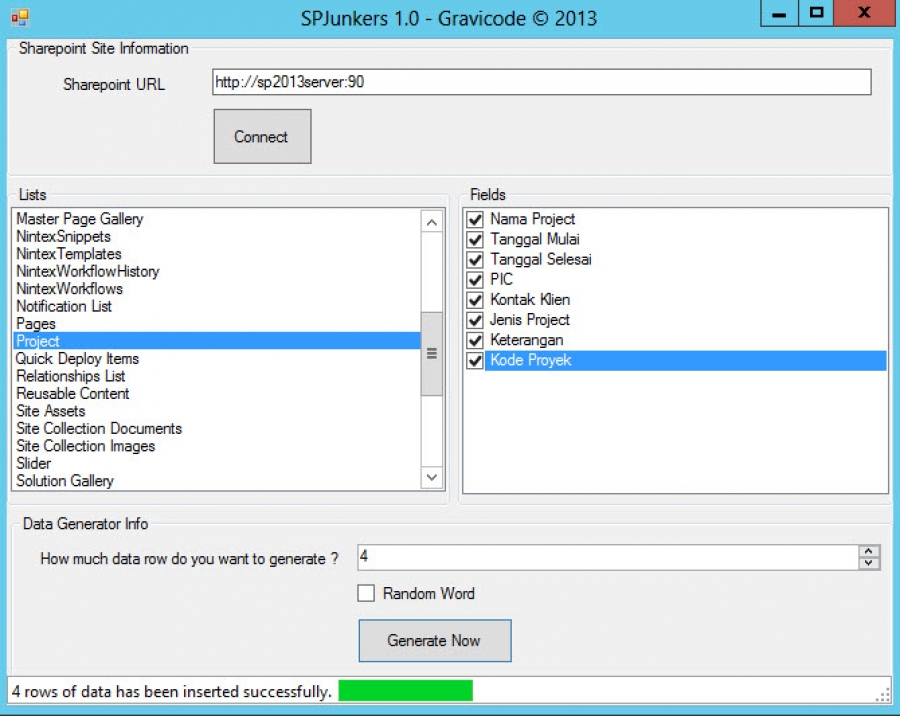Click the SPJunkers application icon in title bar
Image resolution: width=900 pixels, height=716 pixels.
pyautogui.click(x=22, y=17)
